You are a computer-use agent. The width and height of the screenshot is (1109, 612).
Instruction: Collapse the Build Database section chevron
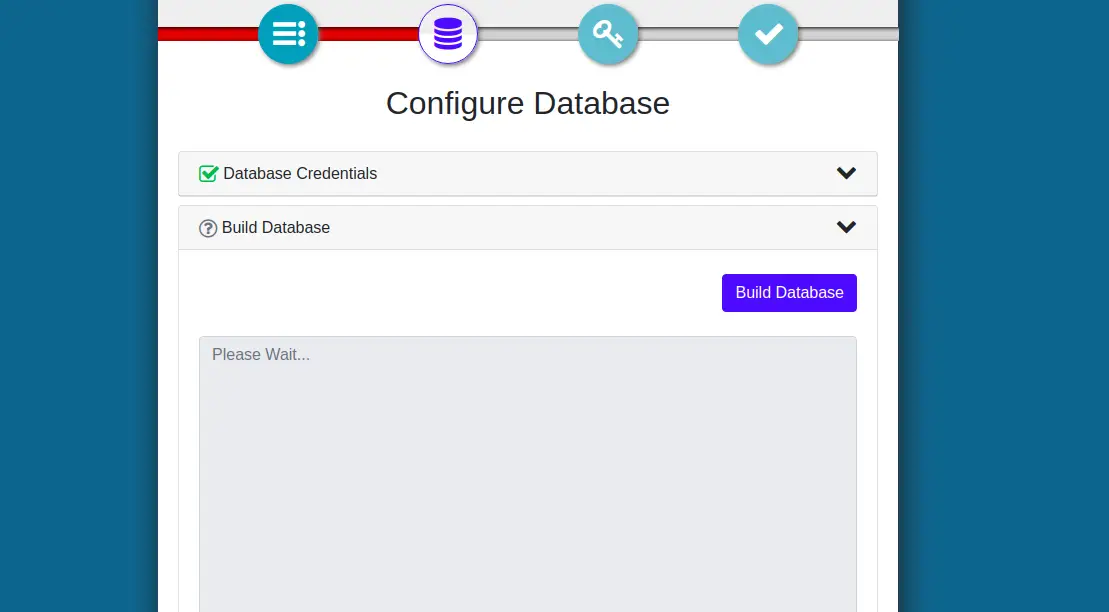point(846,227)
